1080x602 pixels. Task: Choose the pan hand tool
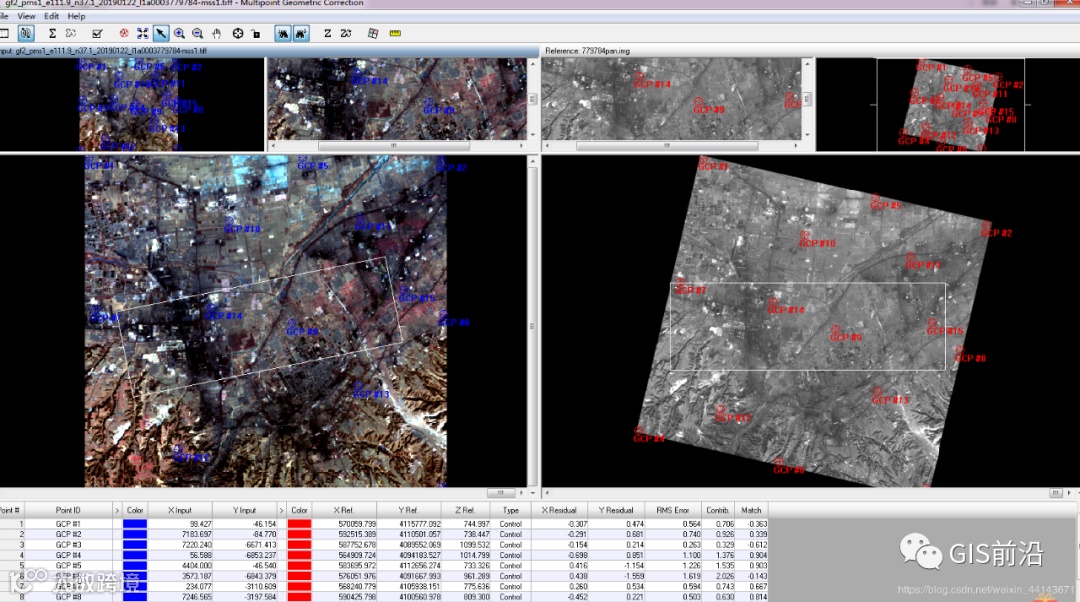[x=216, y=34]
